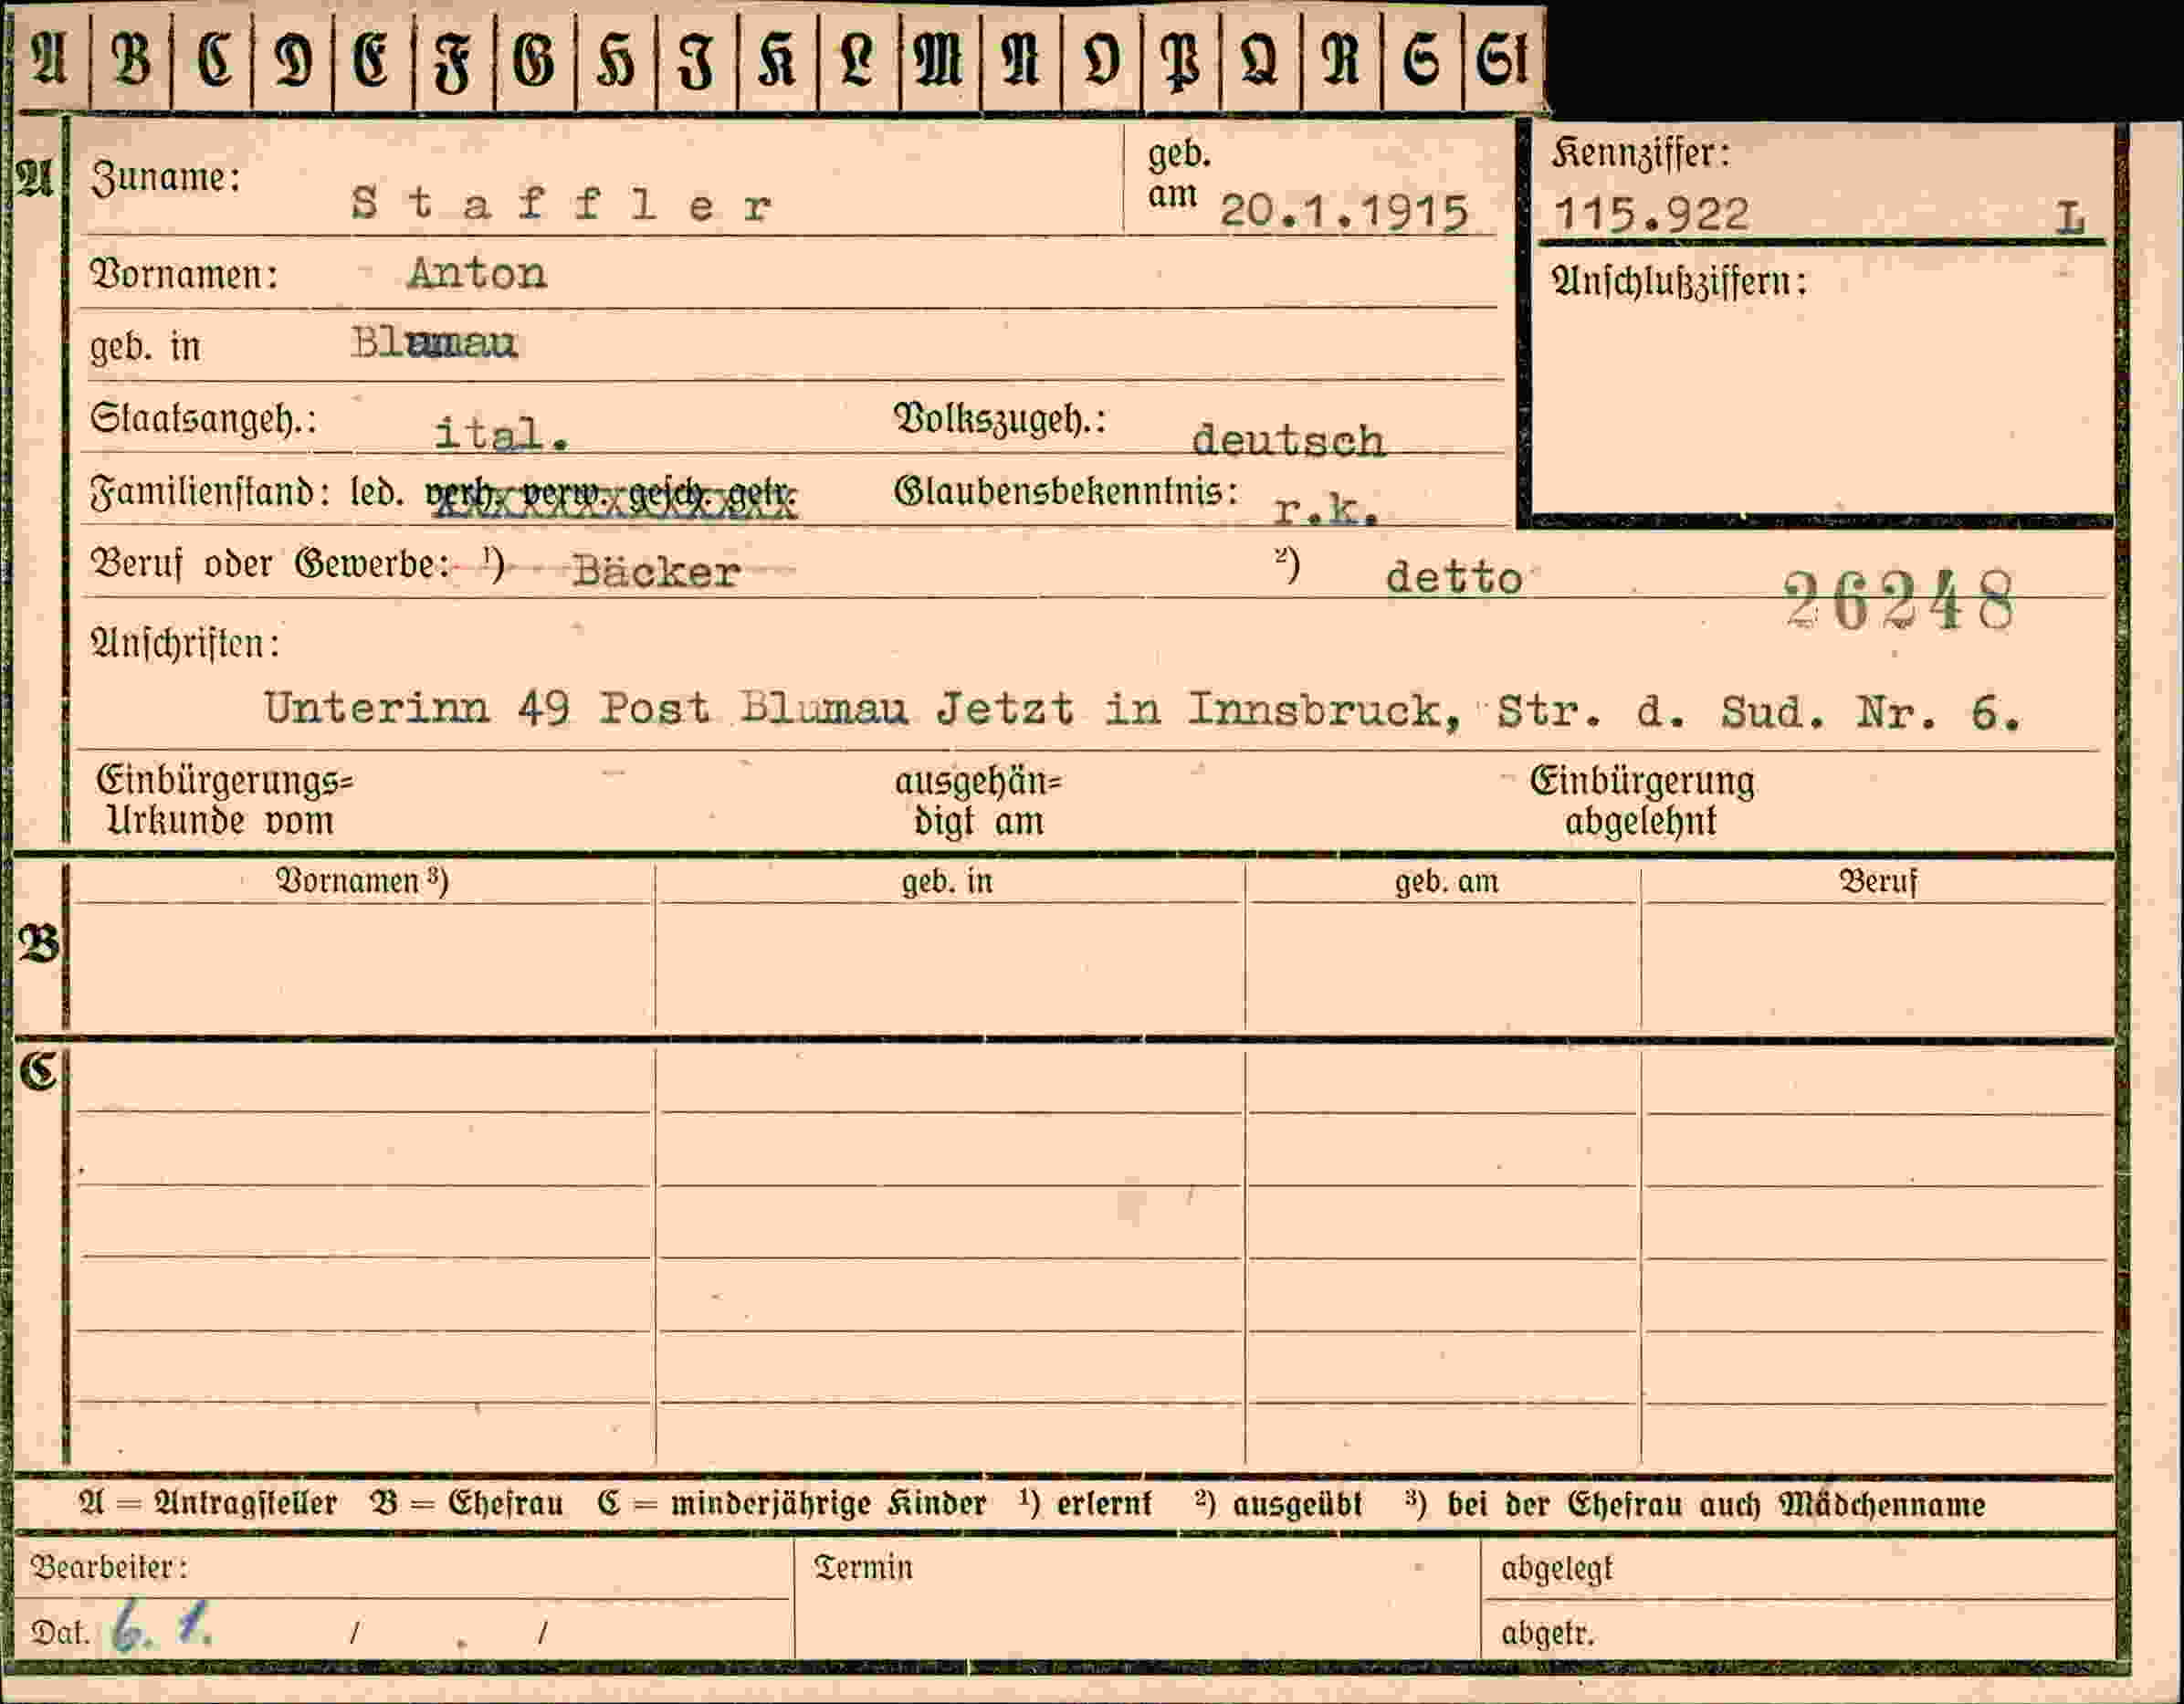Click the "Bearbeiter:" label
The height and width of the screenshot is (1704, 2184).
109,1567
